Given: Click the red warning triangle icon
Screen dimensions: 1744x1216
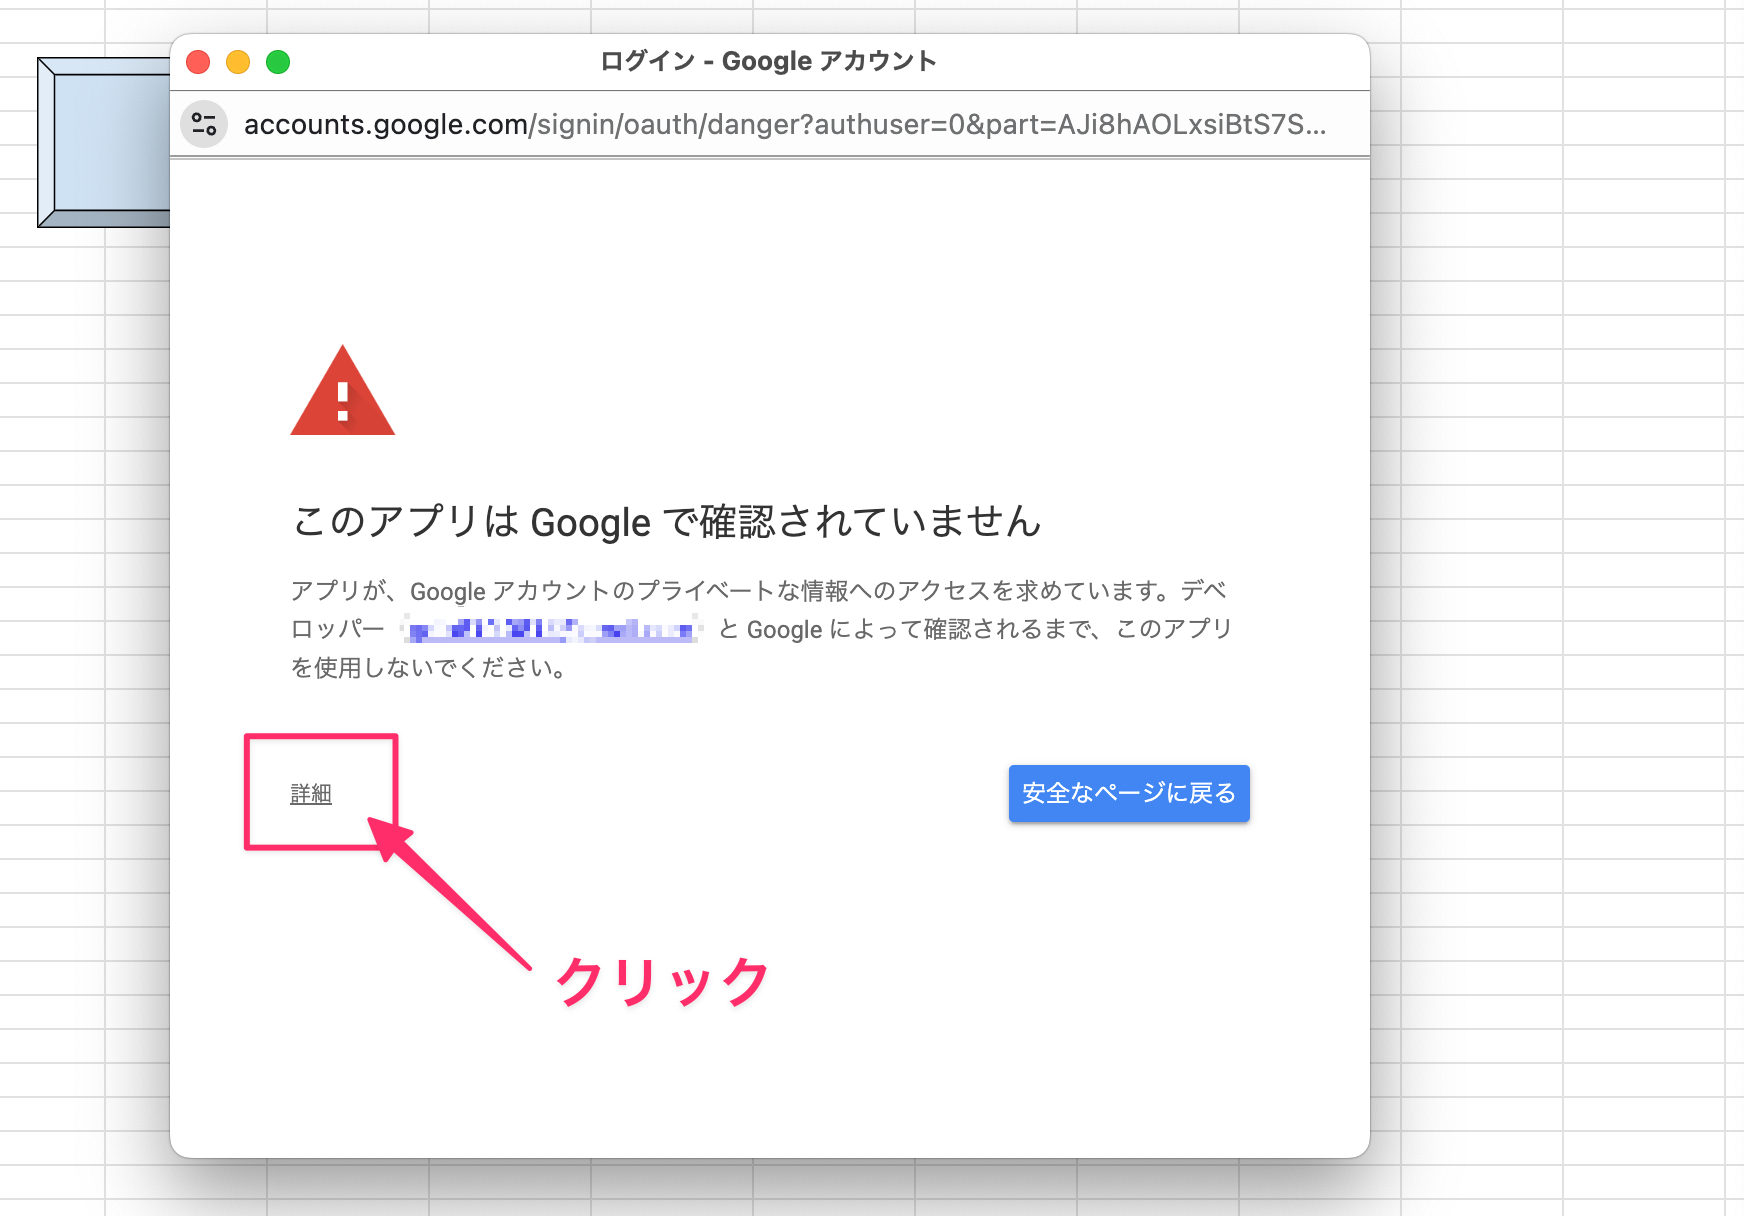Looking at the screenshot, I should tap(343, 391).
